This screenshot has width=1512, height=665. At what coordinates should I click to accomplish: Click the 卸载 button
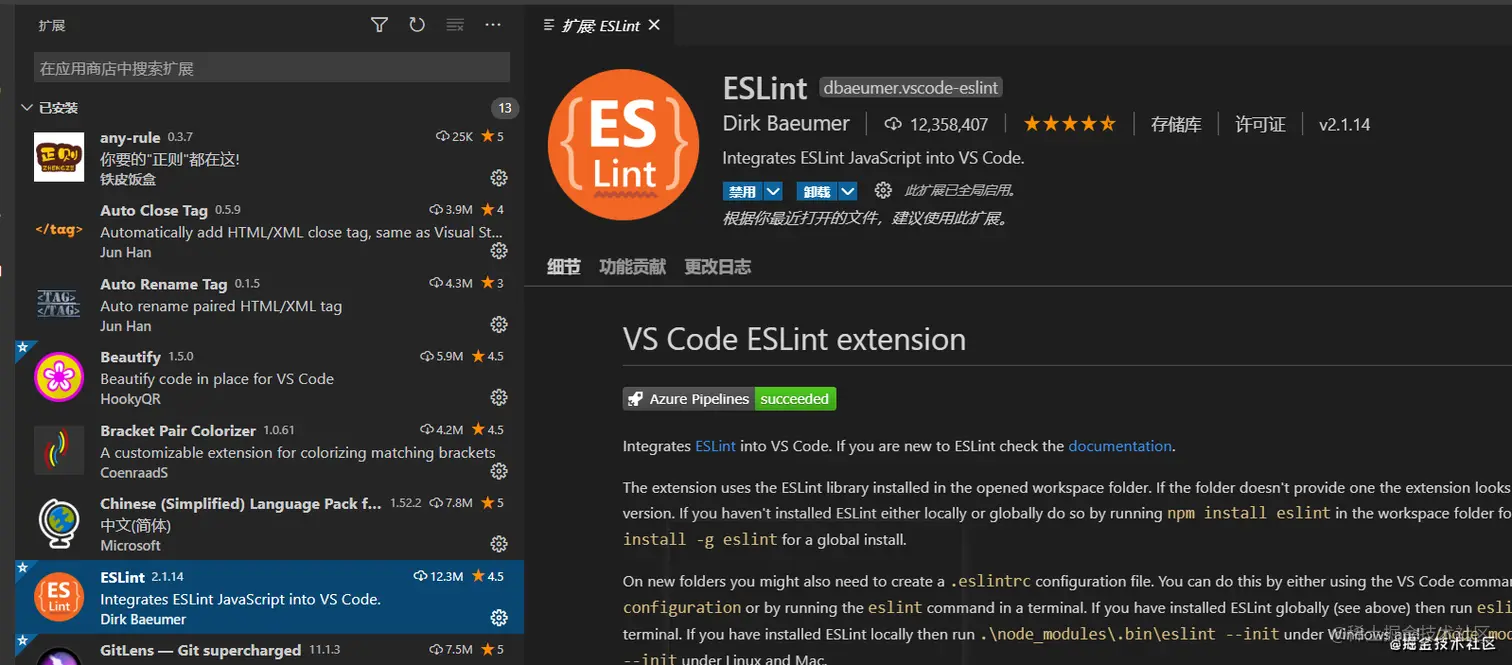click(817, 191)
